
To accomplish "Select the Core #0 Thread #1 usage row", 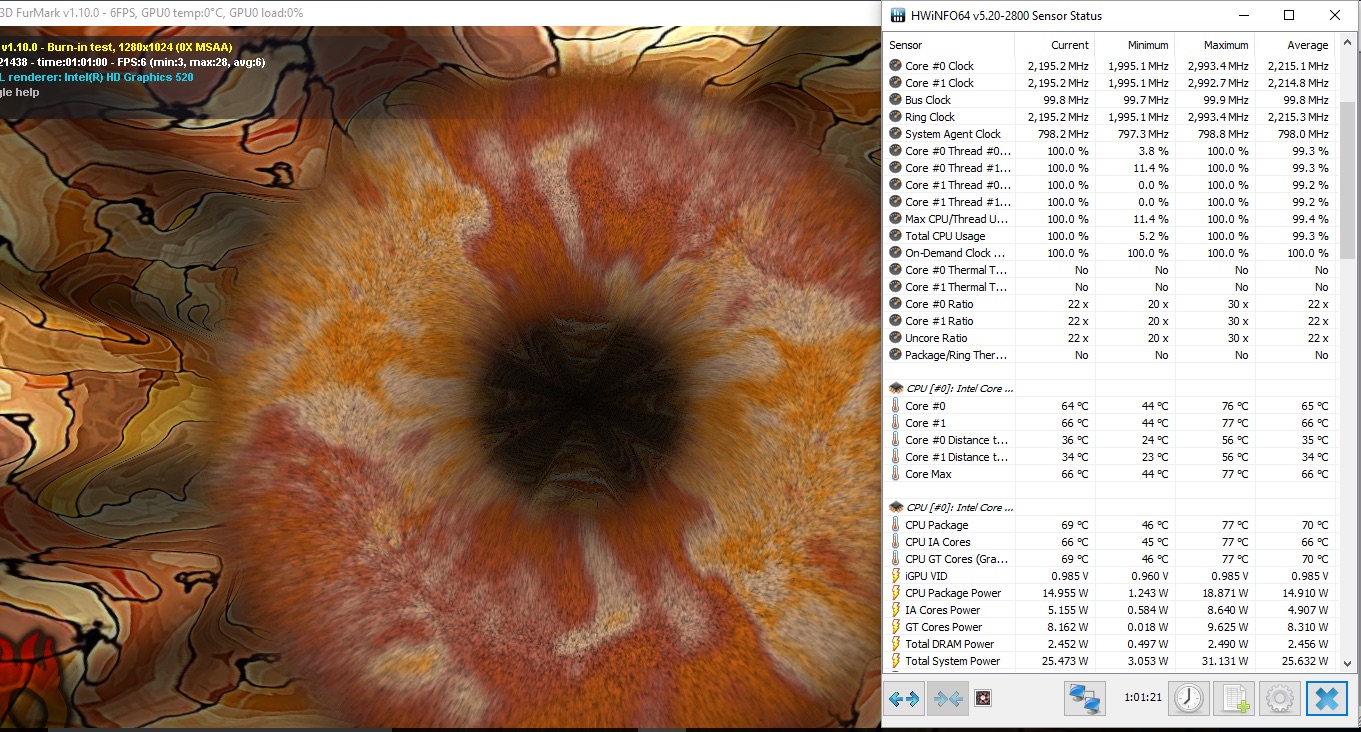I will pyautogui.click(x=1109, y=168).
